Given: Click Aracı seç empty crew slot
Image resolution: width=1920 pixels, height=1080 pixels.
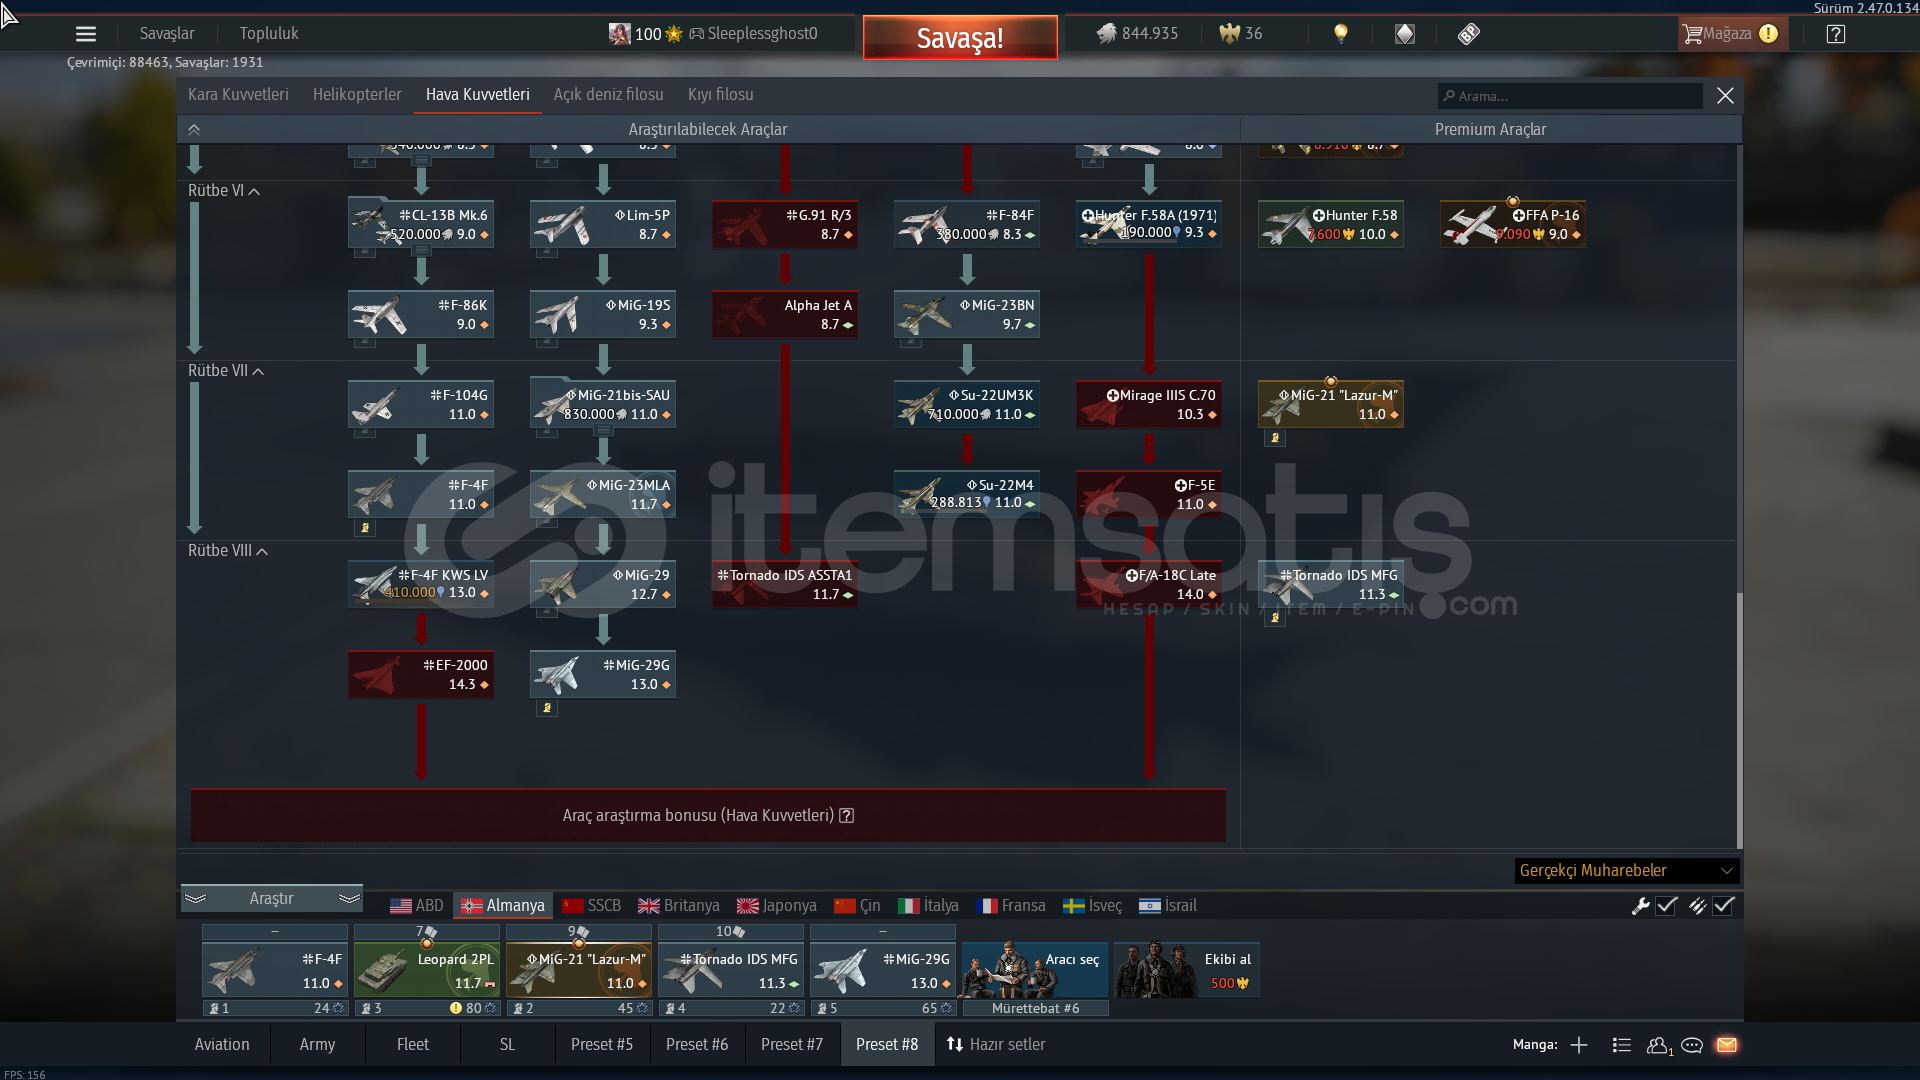Looking at the screenshot, I should pos(1035,970).
